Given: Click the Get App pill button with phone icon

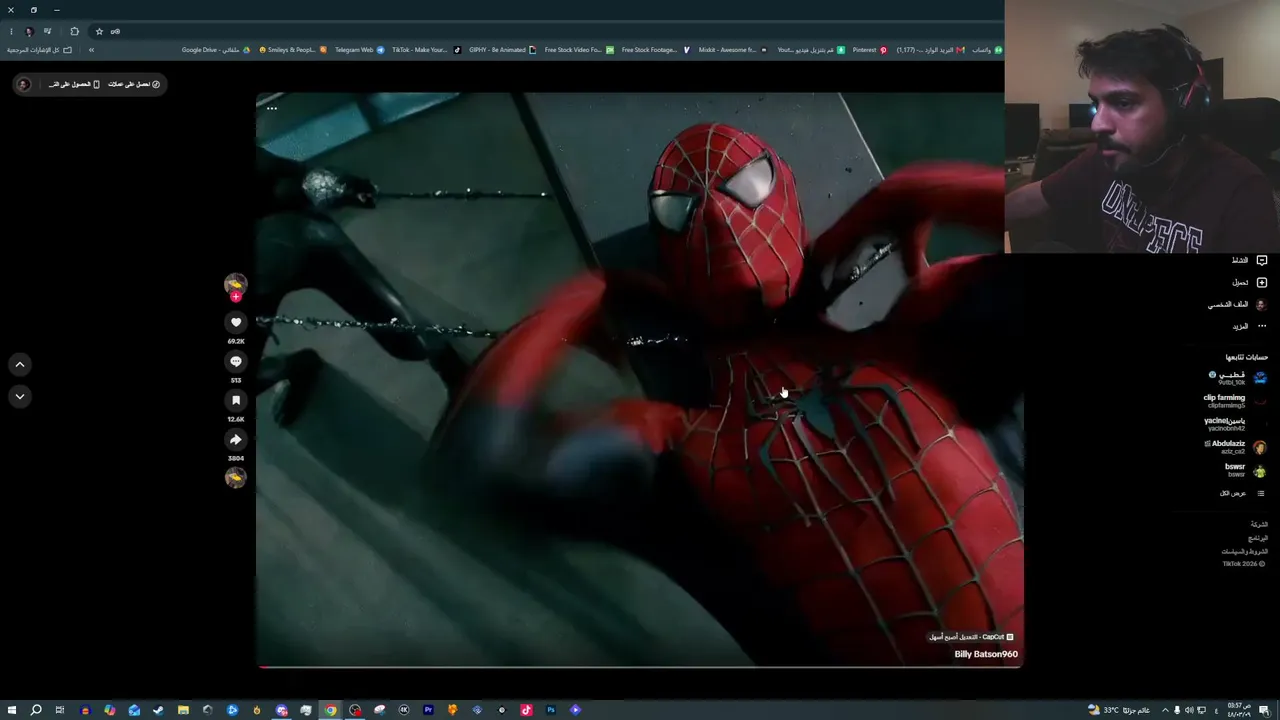Looking at the screenshot, I should coord(72,84).
